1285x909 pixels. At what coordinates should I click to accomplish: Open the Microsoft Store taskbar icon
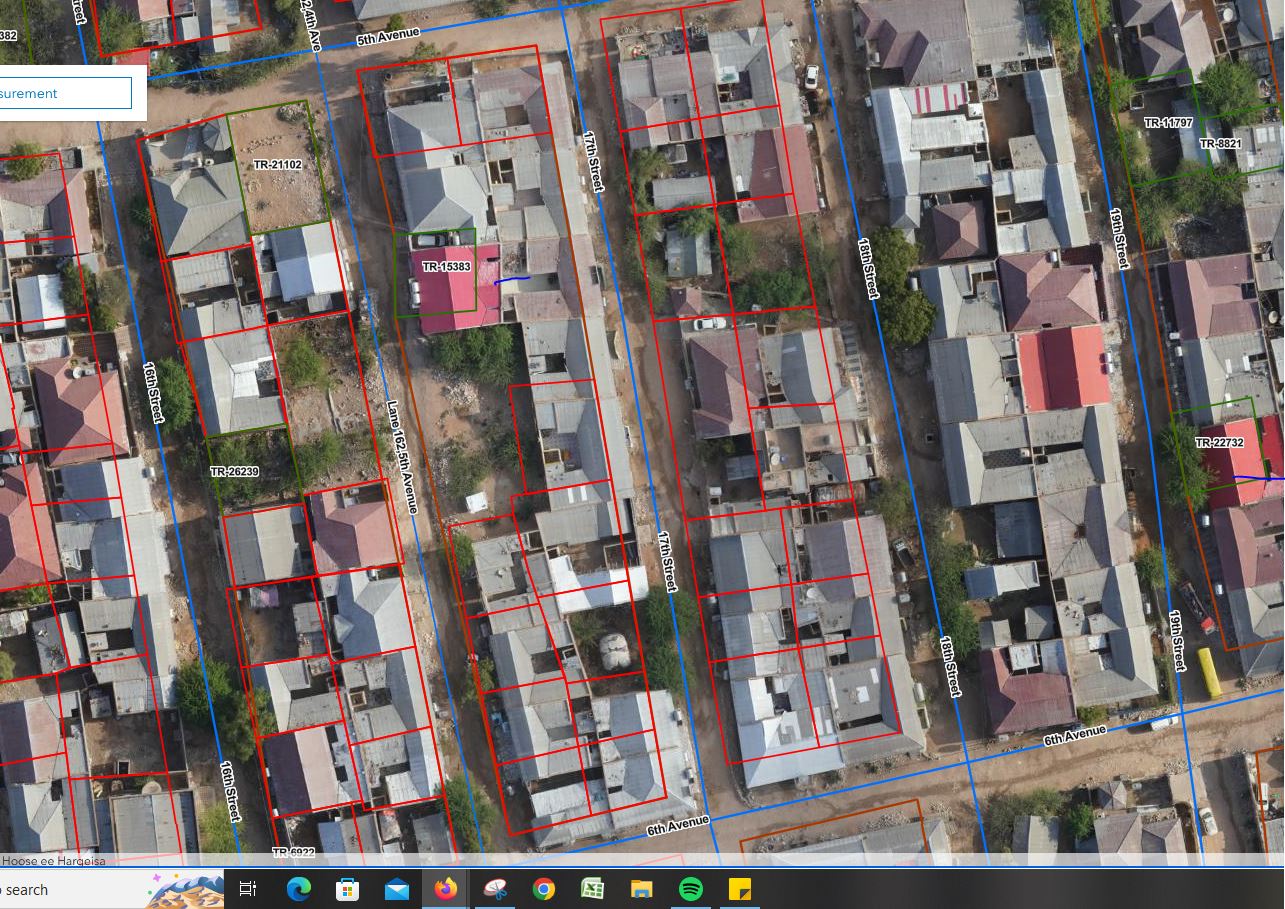[x=347, y=888]
